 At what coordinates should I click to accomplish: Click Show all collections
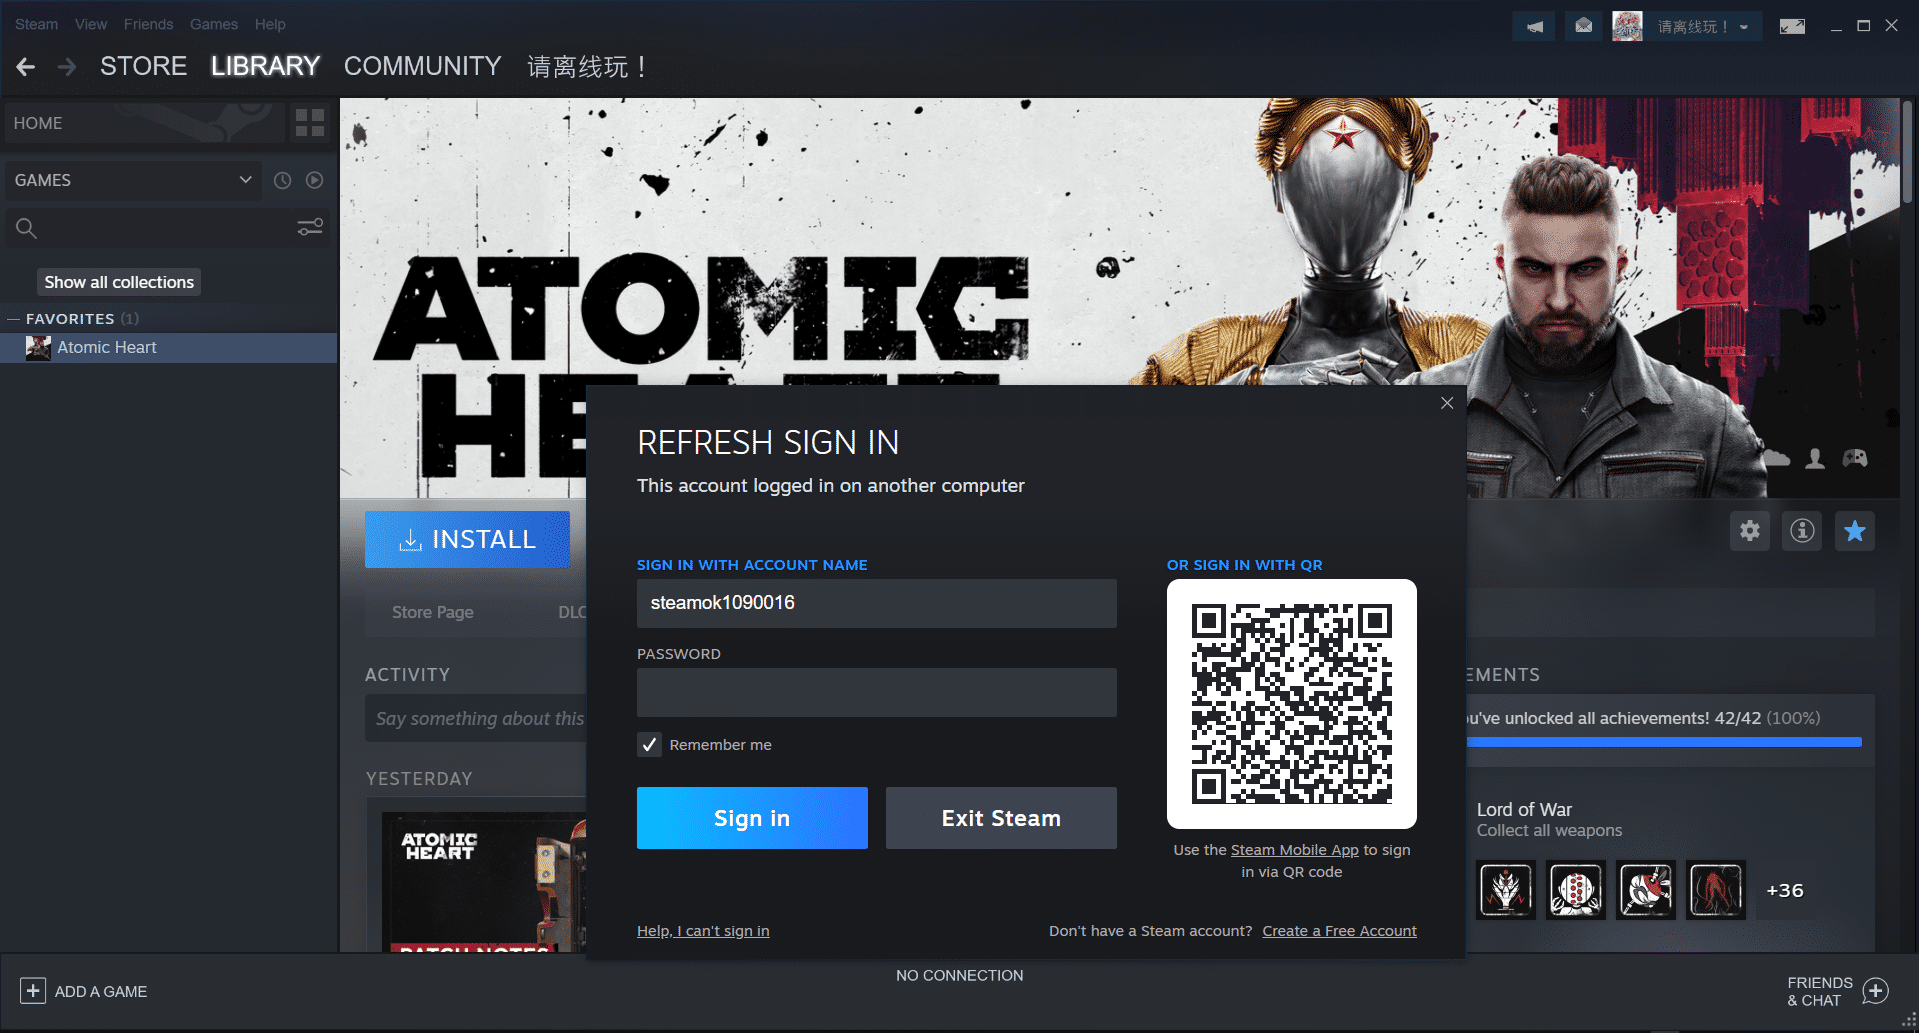[x=119, y=282]
